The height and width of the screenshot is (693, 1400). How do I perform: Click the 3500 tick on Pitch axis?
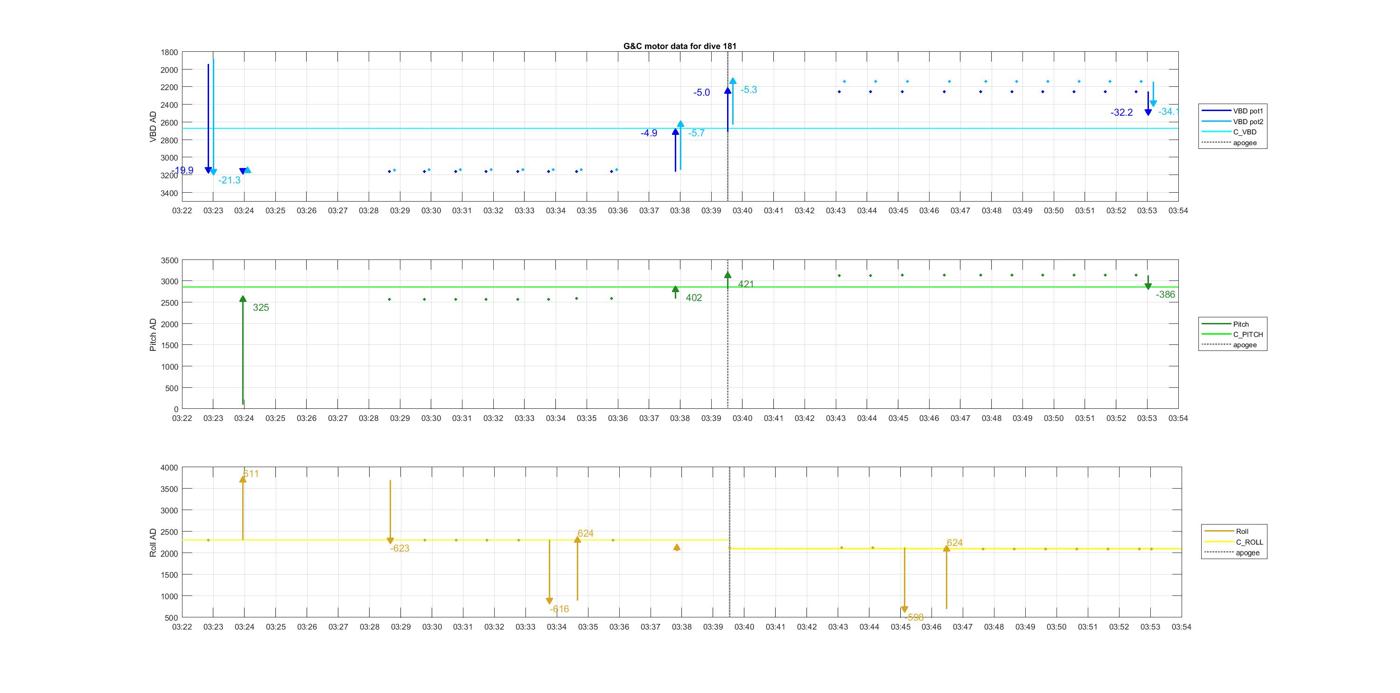pos(170,260)
